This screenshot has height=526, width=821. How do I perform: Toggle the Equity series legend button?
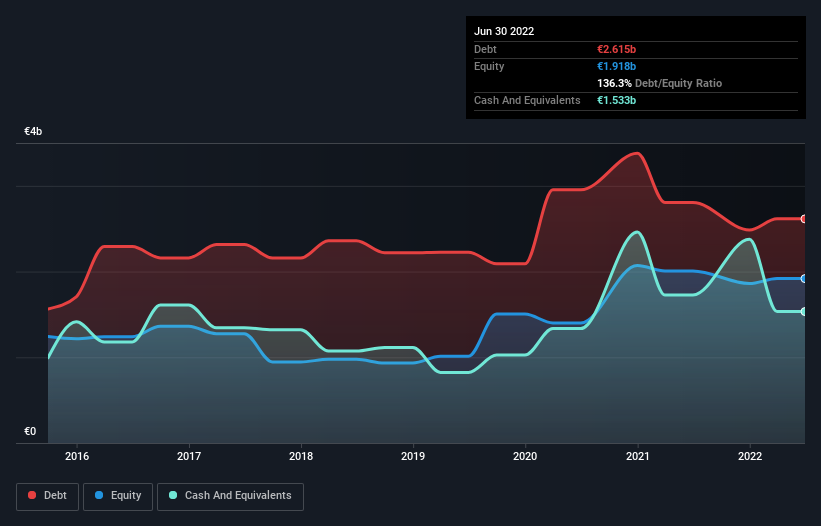[118, 496]
